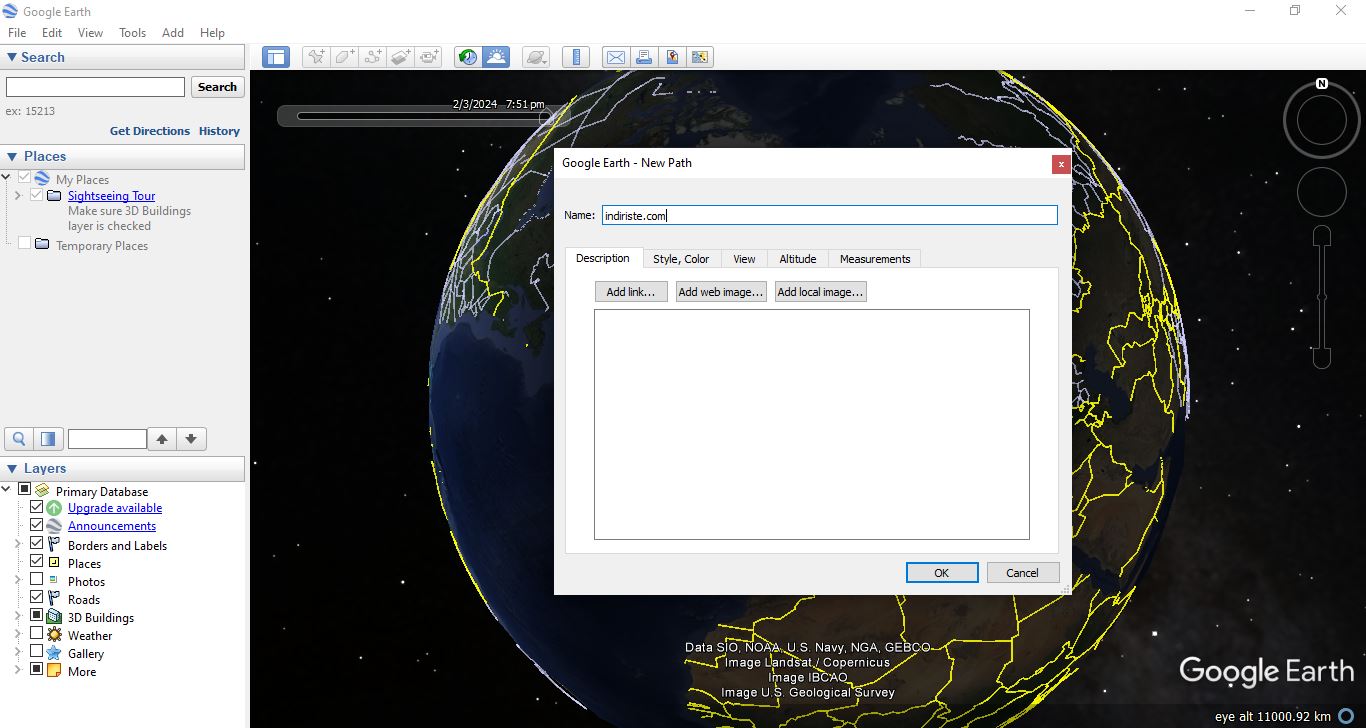Expand the Borders and Labels layer node
The width and height of the screenshot is (1366, 728).
click(17, 545)
